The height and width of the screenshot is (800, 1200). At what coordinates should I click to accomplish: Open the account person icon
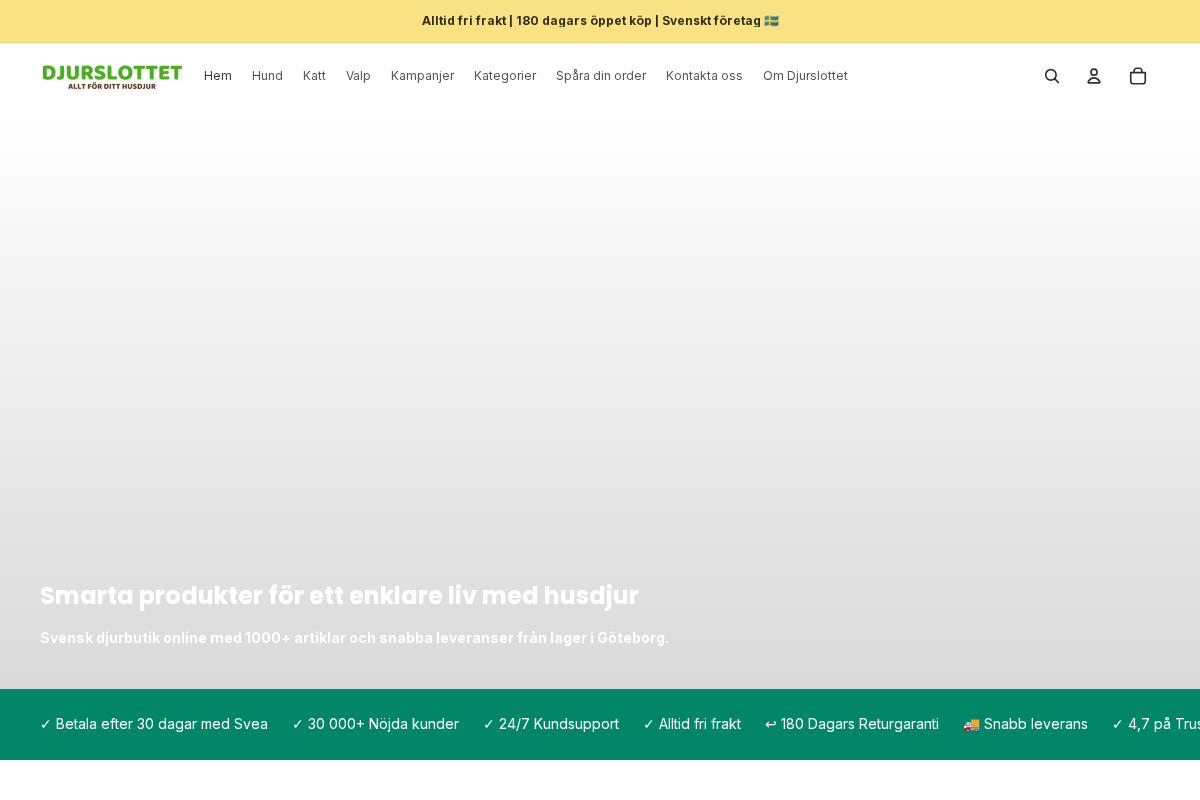(x=1094, y=76)
